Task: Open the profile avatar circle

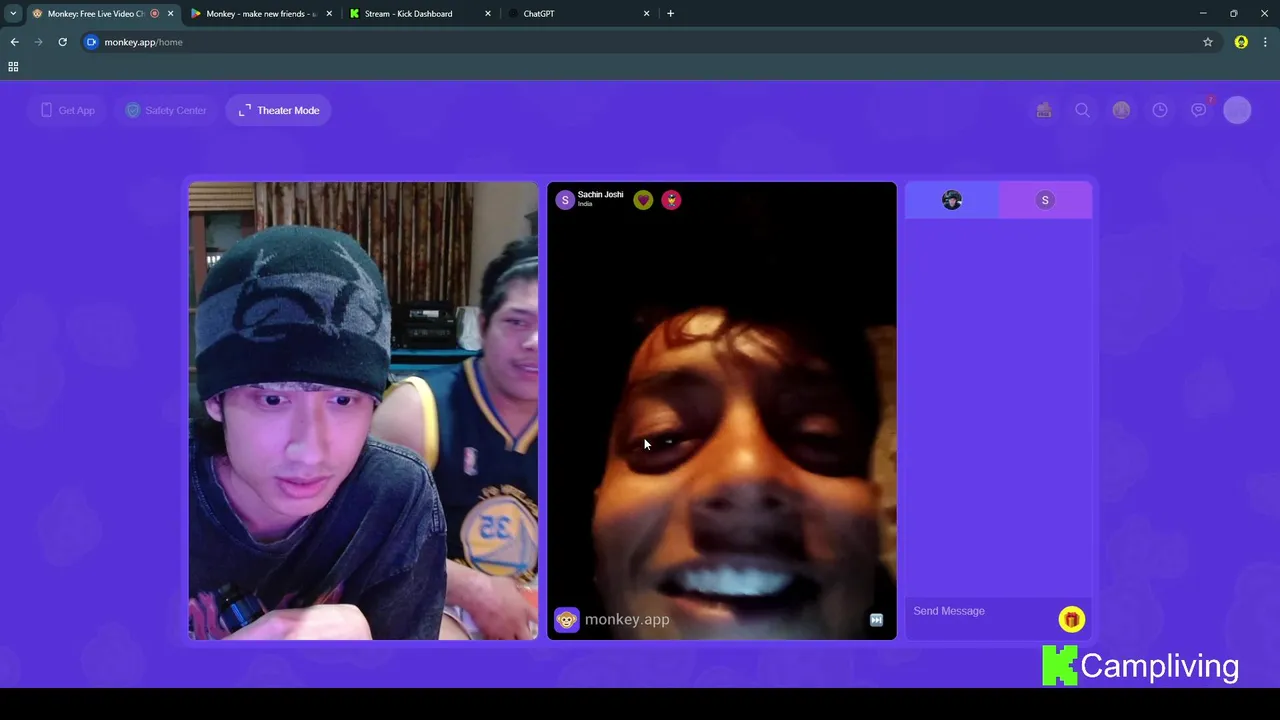Action: coord(1237,110)
